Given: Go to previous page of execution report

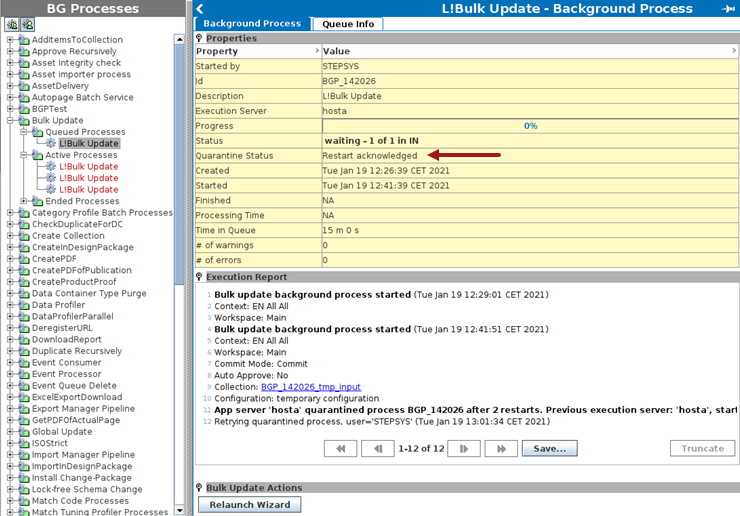Looking at the screenshot, I should [378, 449].
